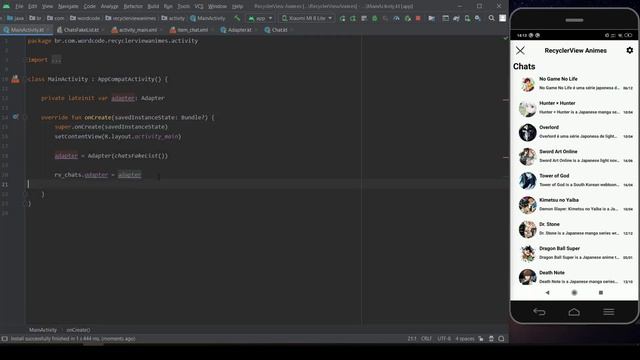Click the Dragon Ball Super avatar
Viewport: 640px width, 360px height.
527,253
